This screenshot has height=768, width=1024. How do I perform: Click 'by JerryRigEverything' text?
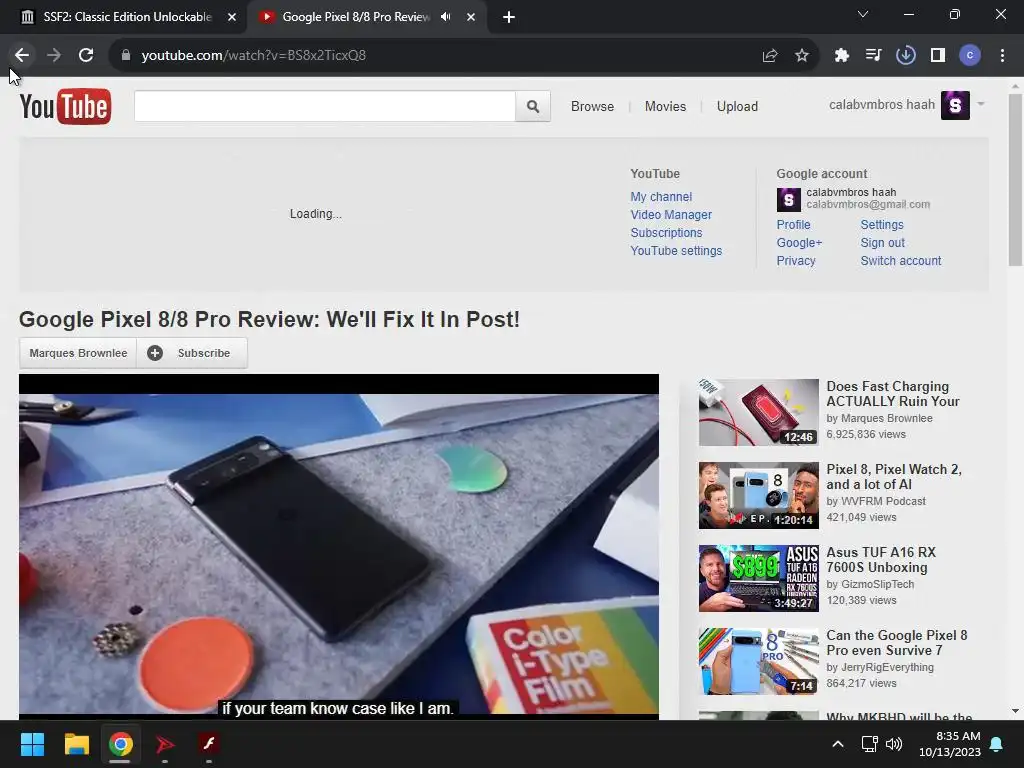point(880,667)
